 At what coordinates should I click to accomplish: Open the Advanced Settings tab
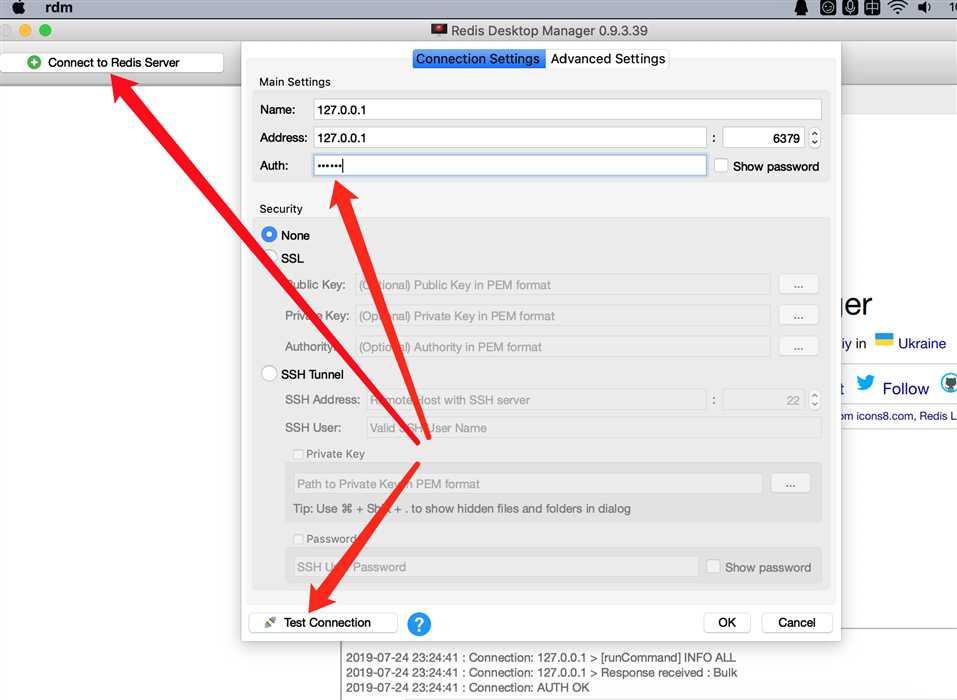pyautogui.click(x=608, y=59)
